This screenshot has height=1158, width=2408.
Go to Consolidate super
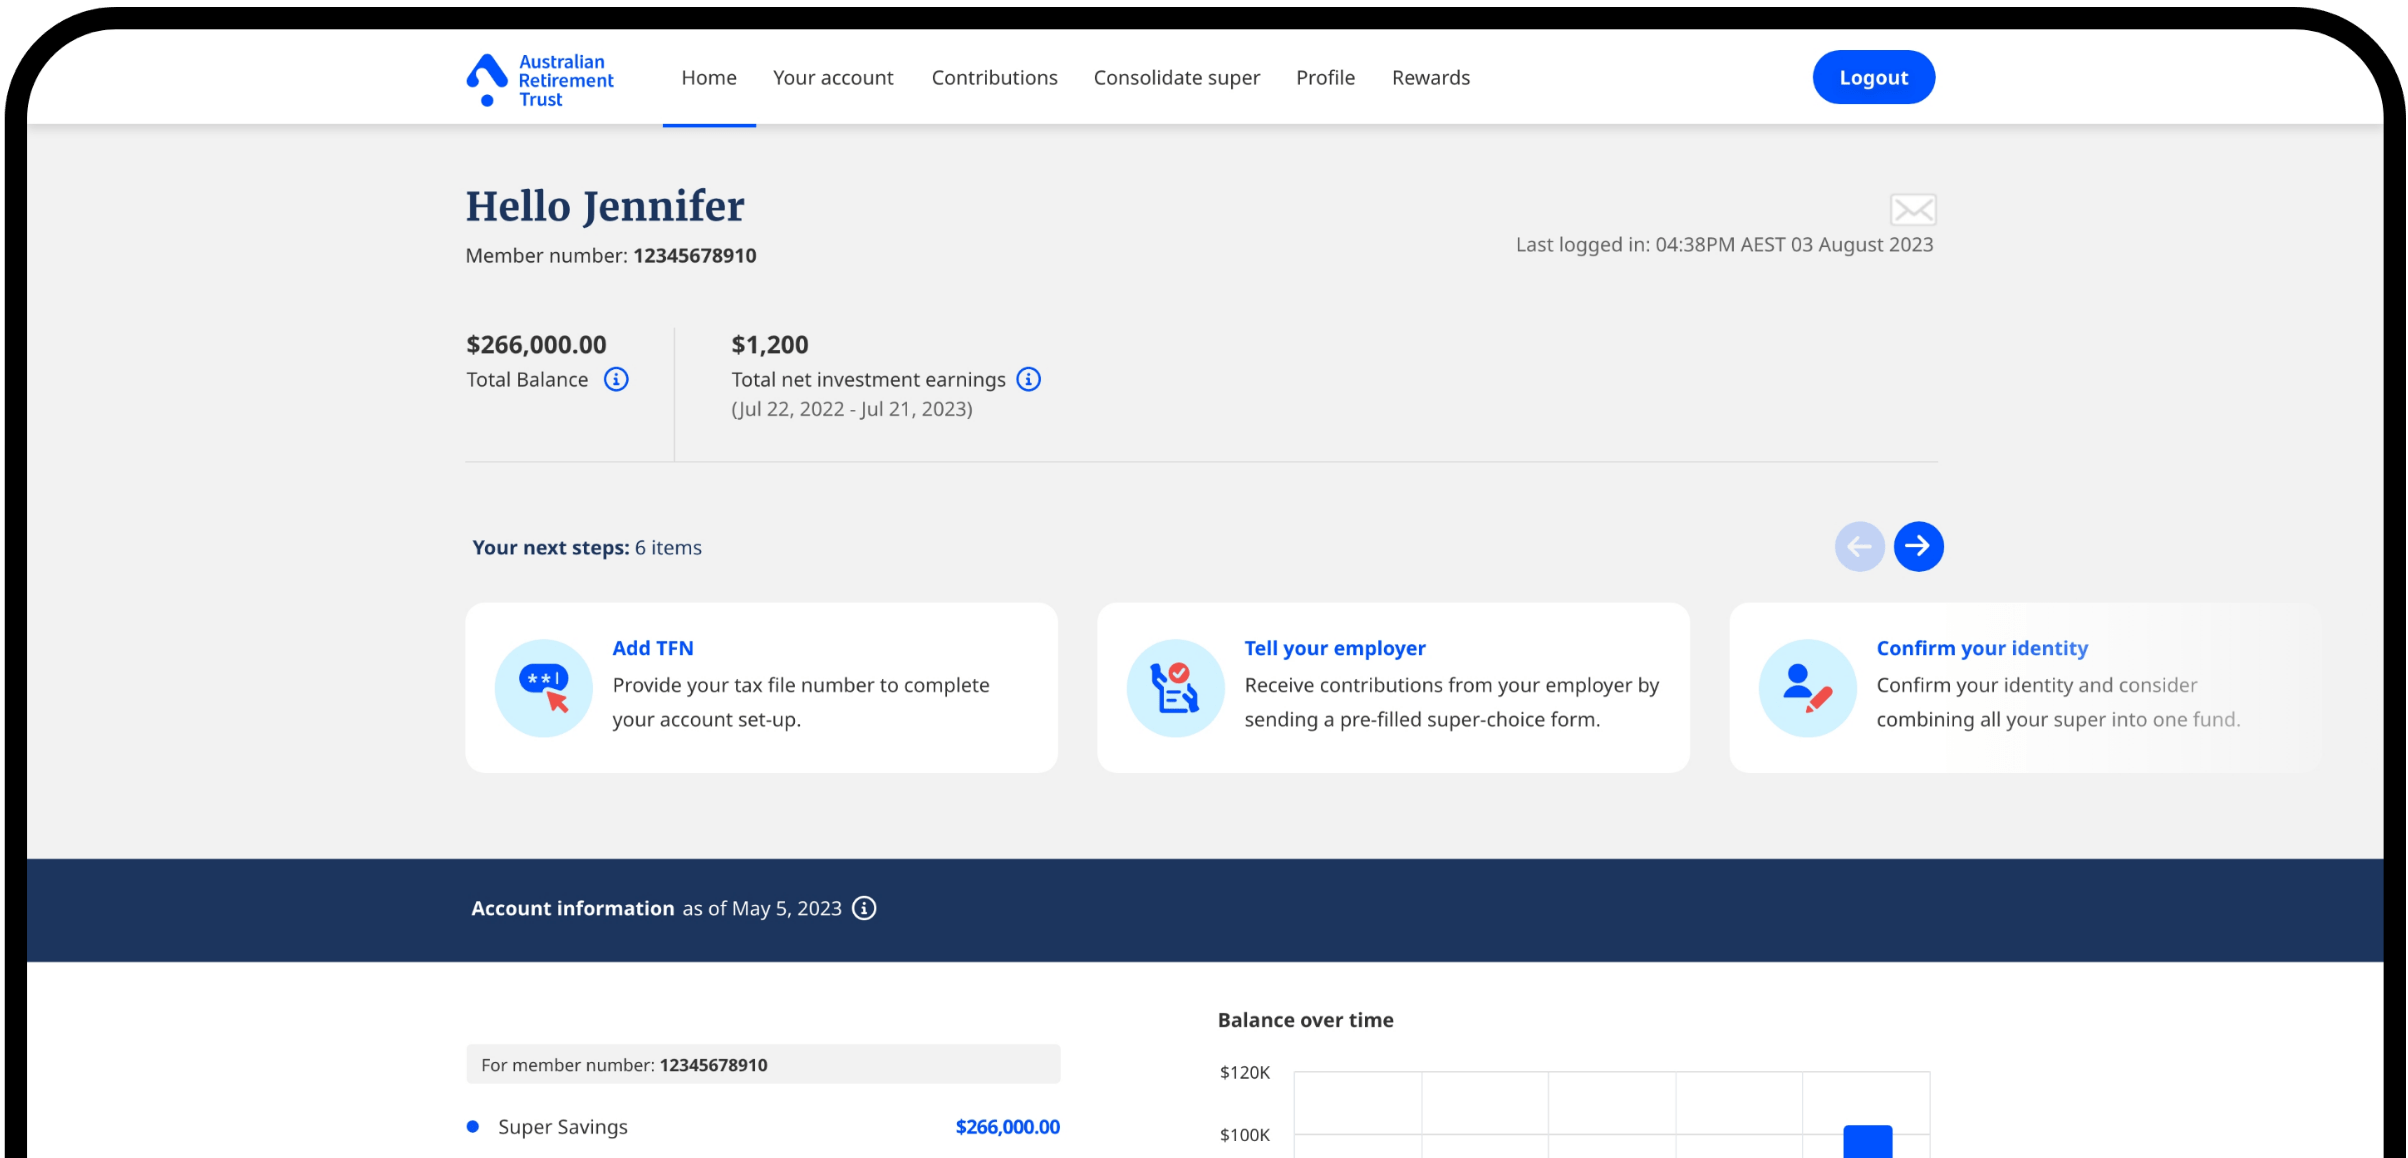[1177, 77]
